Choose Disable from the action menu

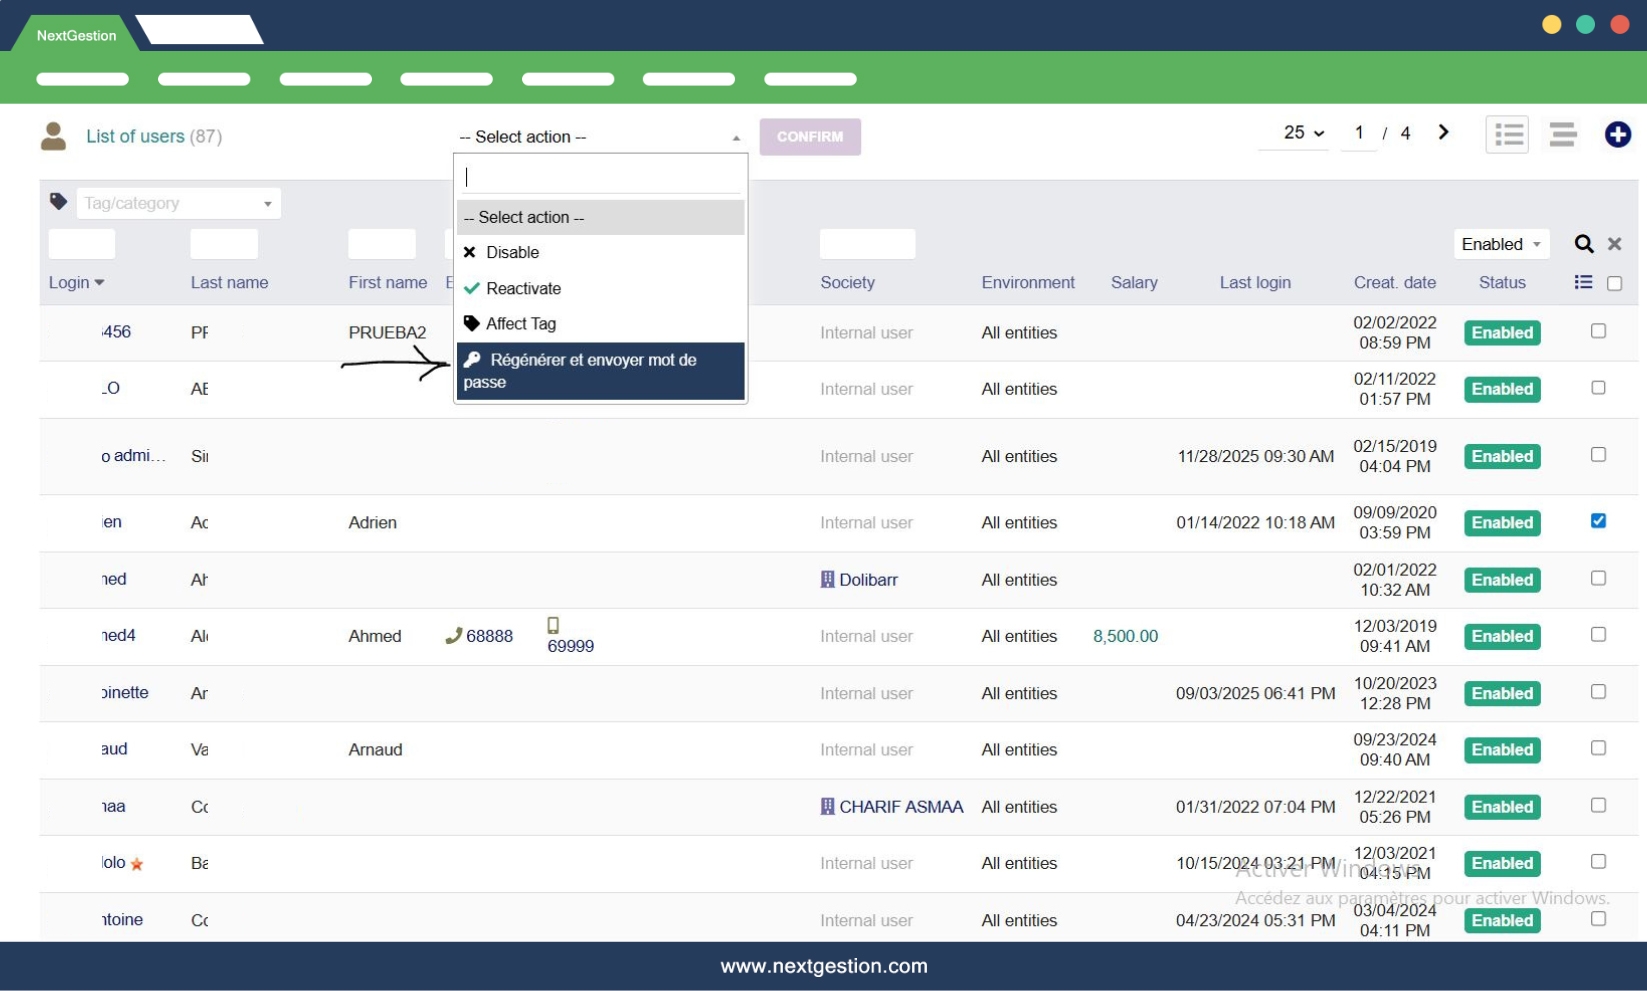512,253
